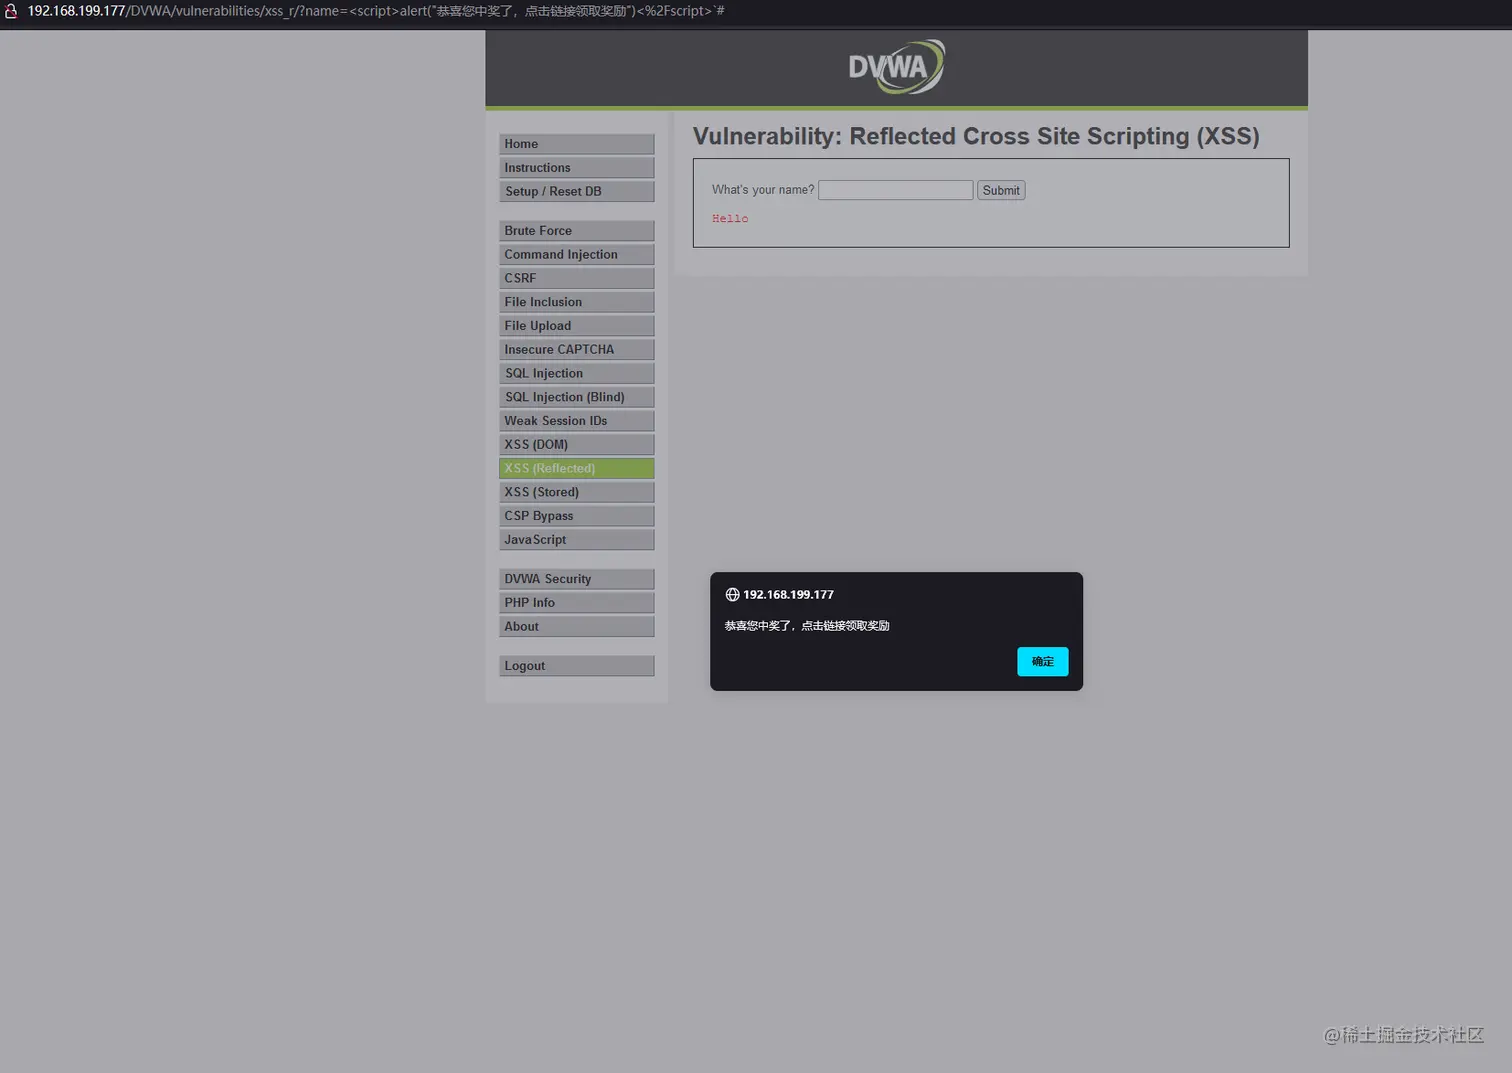This screenshot has height=1073, width=1512.
Task: Open DVWA Security settings
Action: coord(577,579)
